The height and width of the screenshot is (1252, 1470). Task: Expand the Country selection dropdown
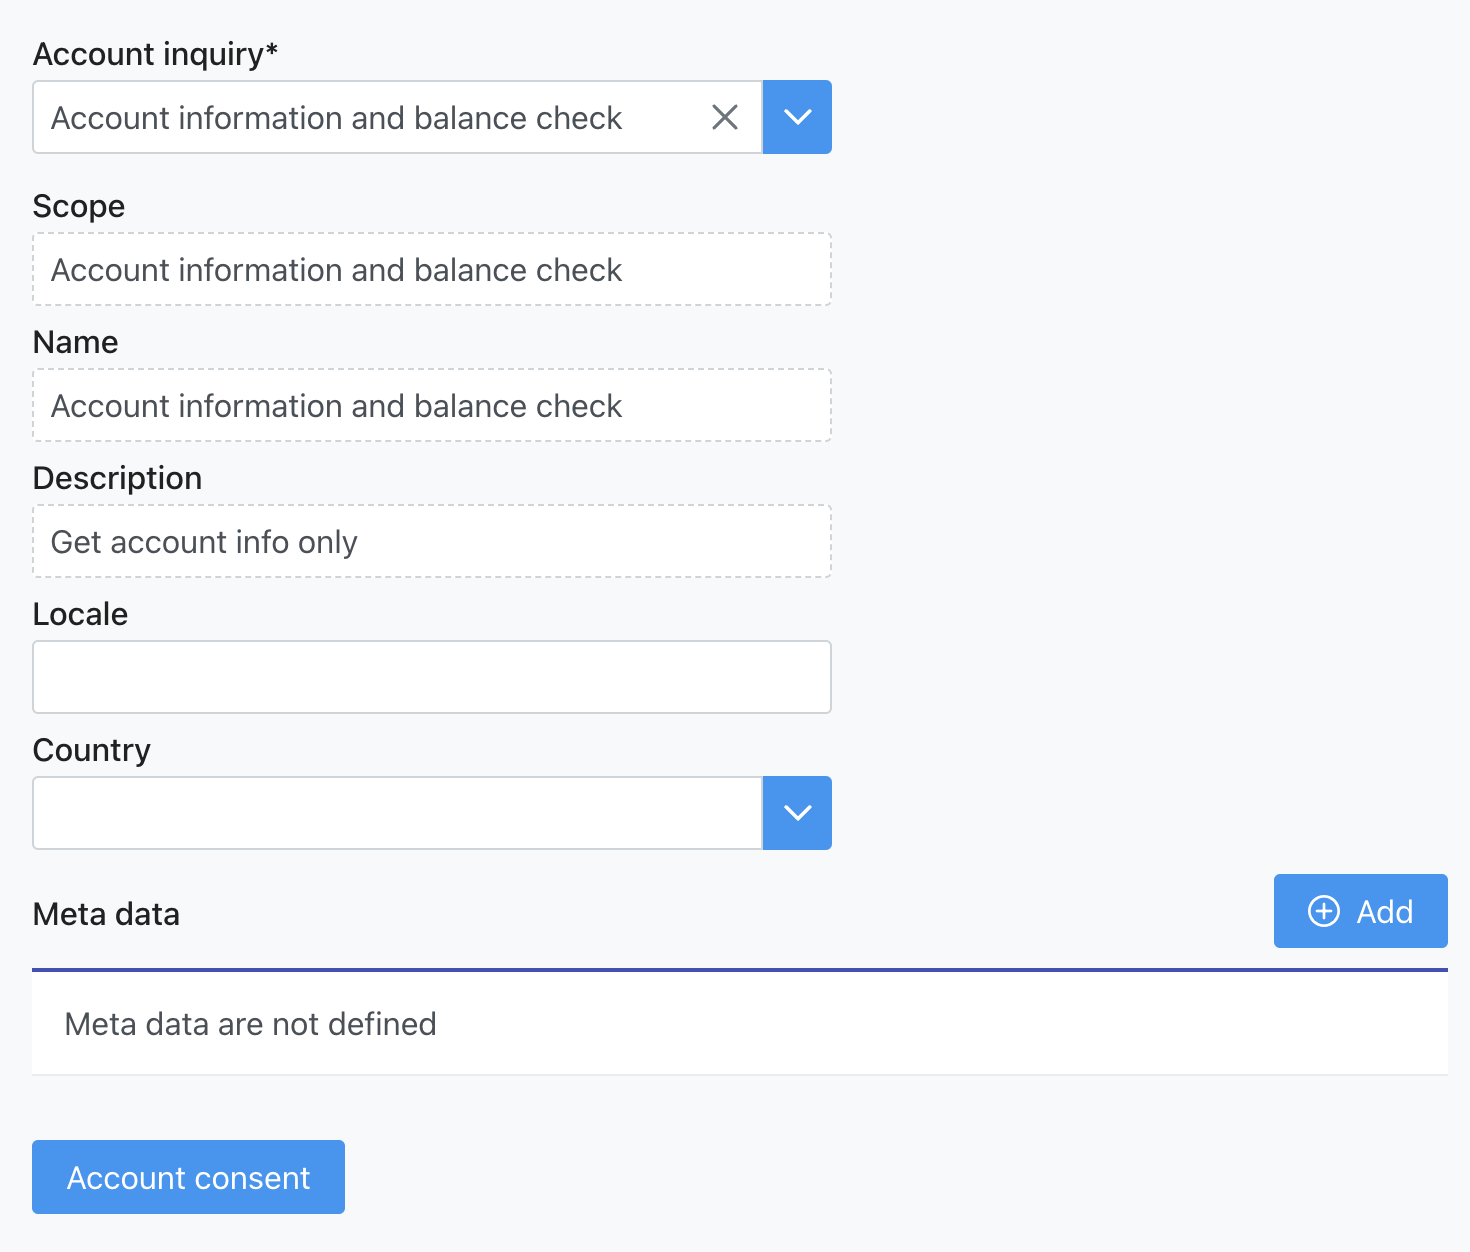click(x=797, y=813)
